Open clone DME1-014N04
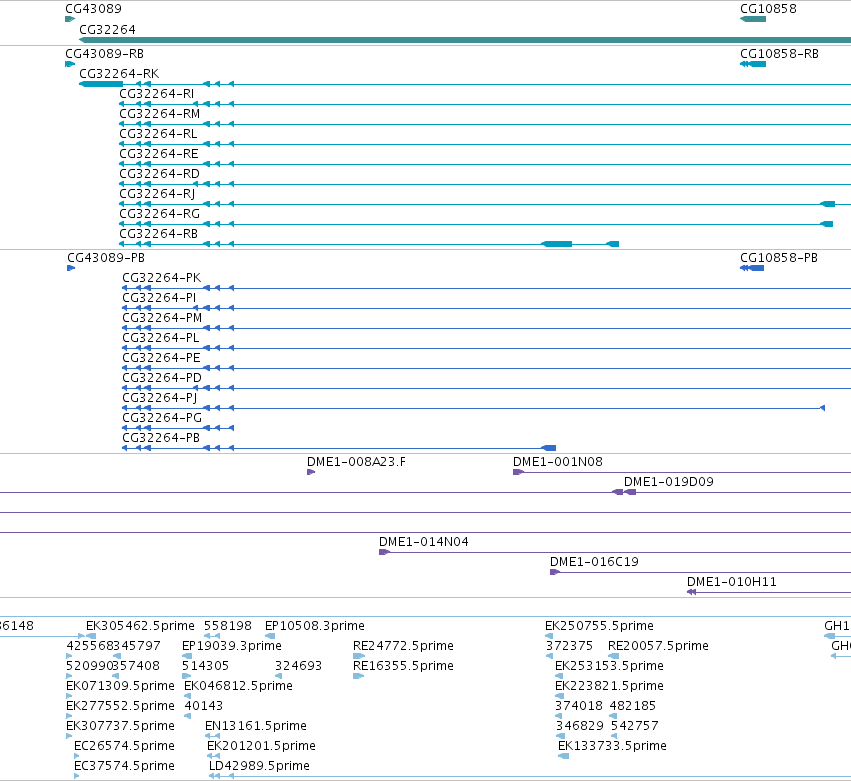This screenshot has width=851, height=781. pos(424,542)
